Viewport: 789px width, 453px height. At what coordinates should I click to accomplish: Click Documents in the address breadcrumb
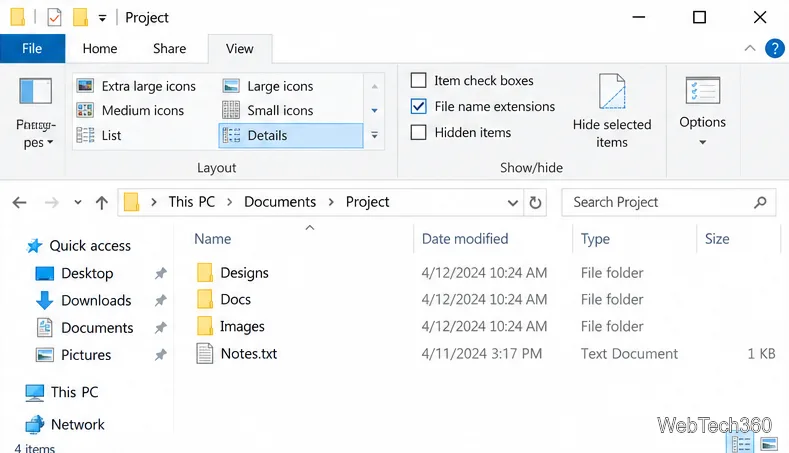click(280, 202)
